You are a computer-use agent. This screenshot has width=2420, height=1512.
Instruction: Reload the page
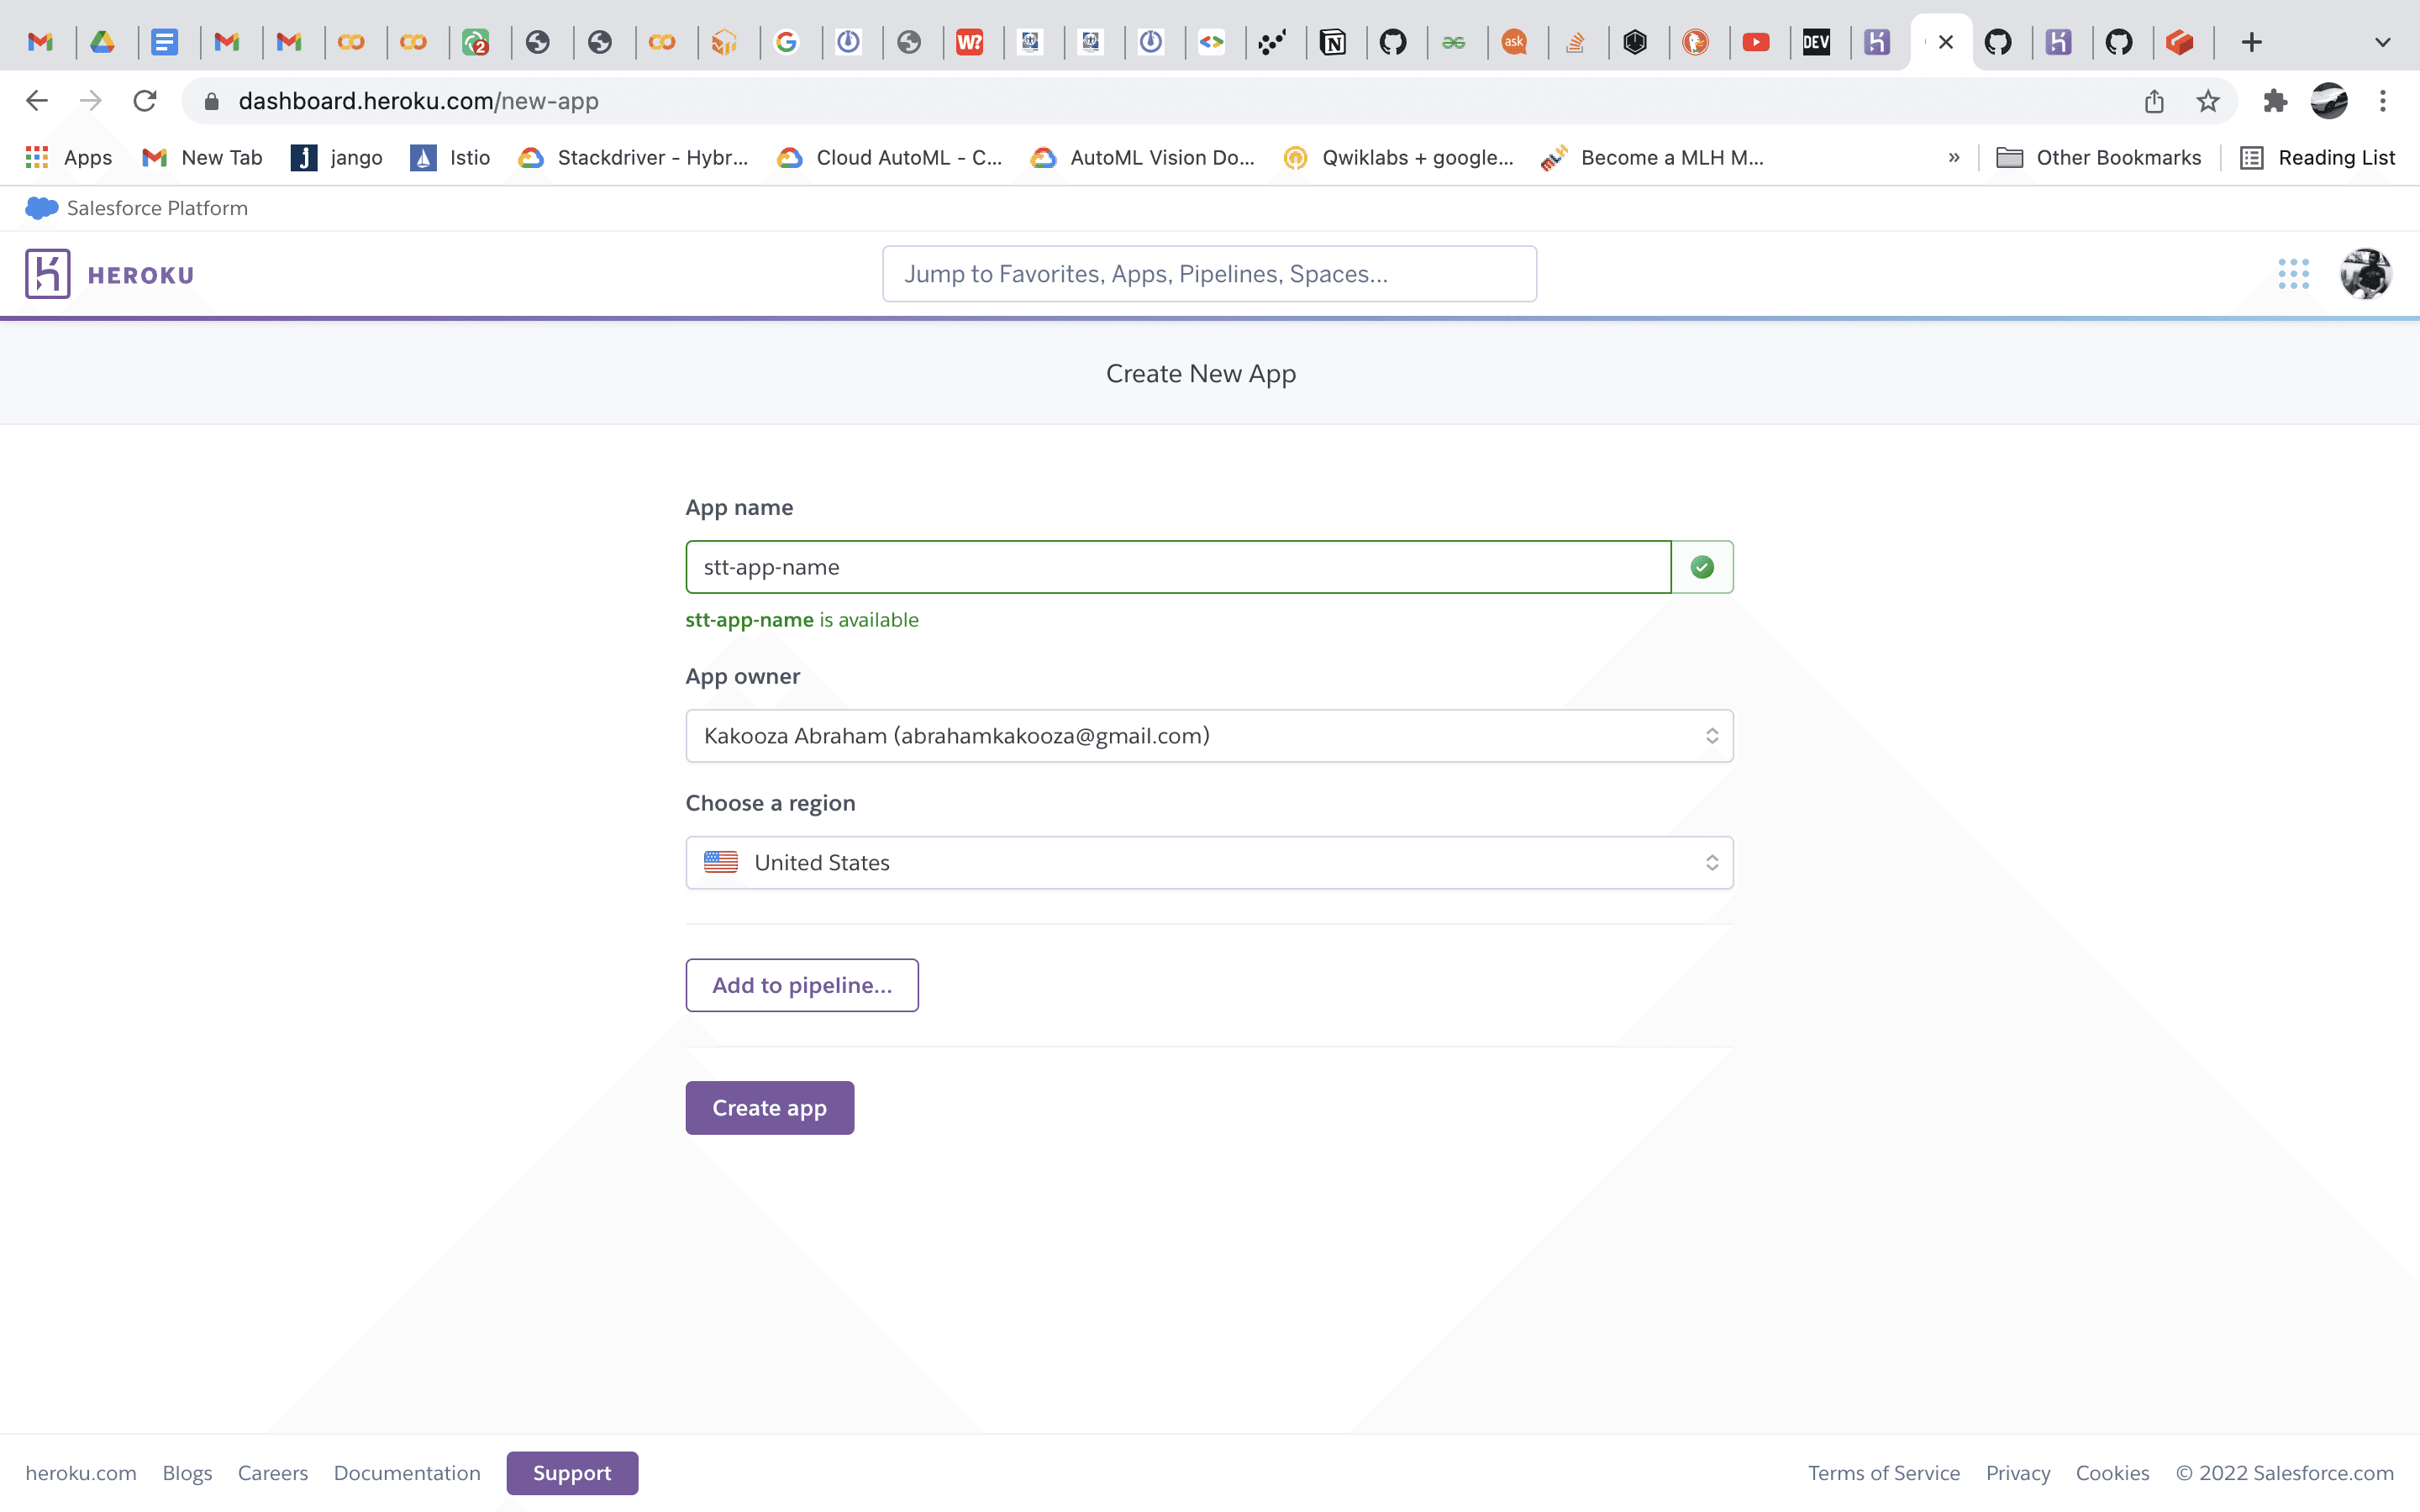(145, 101)
